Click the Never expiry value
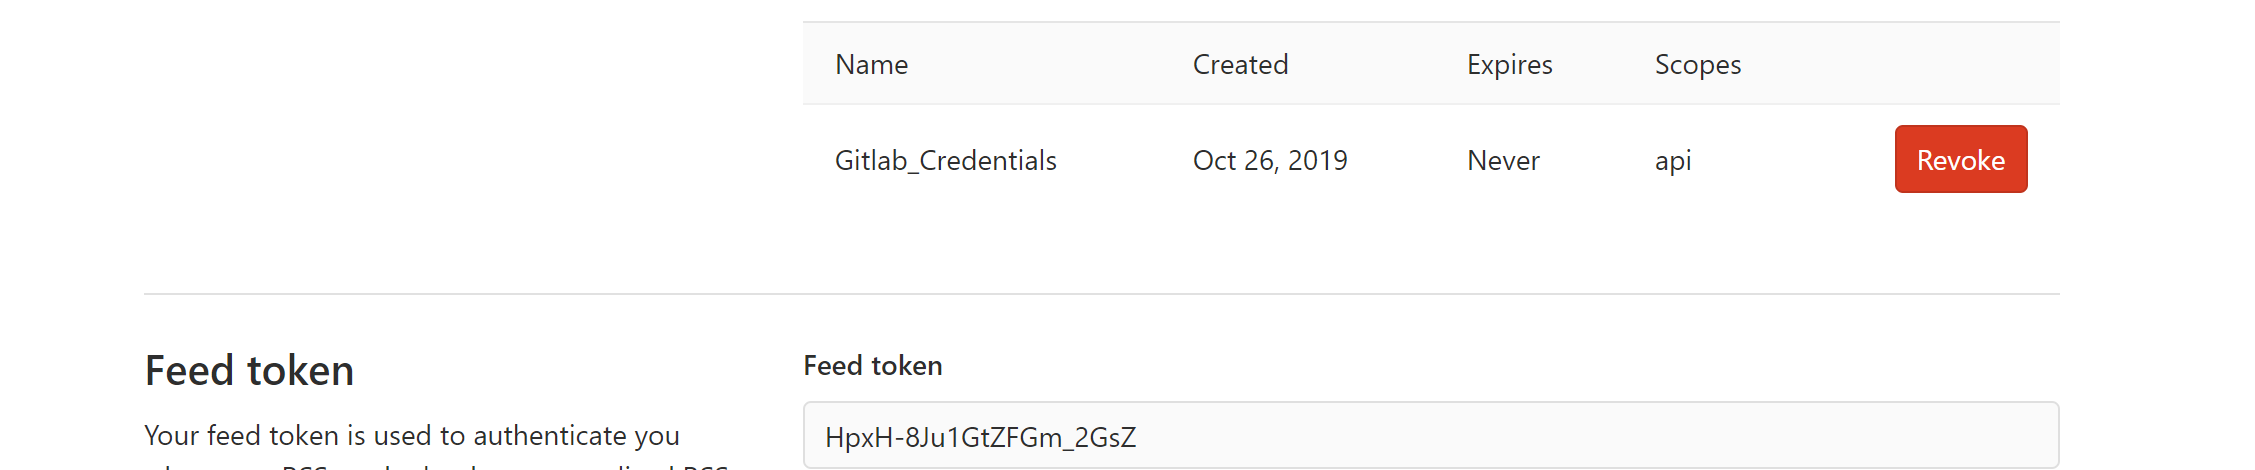The width and height of the screenshot is (2255, 470). pyautogui.click(x=1503, y=161)
